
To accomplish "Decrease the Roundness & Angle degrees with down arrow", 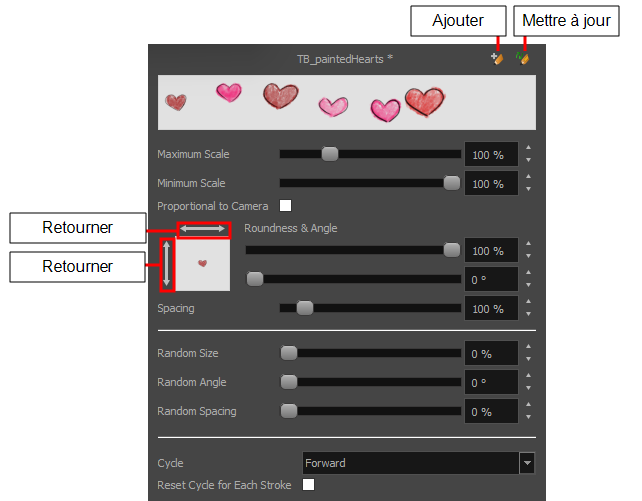I will pos(529,285).
